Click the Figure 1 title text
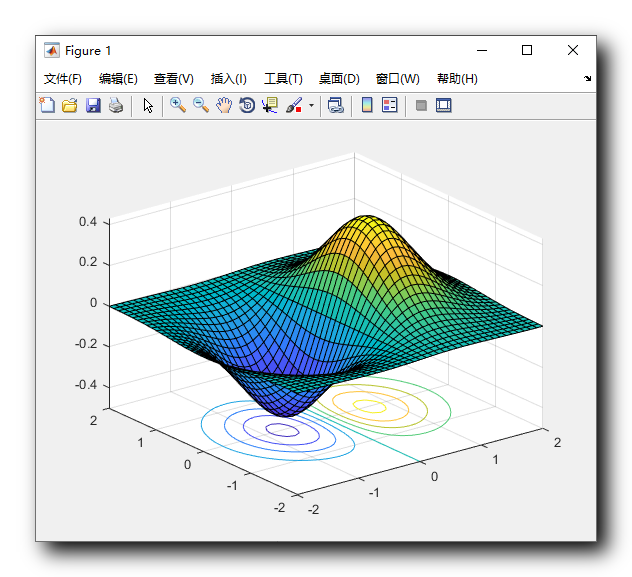Viewport: 632px width, 577px height. (x=88, y=51)
